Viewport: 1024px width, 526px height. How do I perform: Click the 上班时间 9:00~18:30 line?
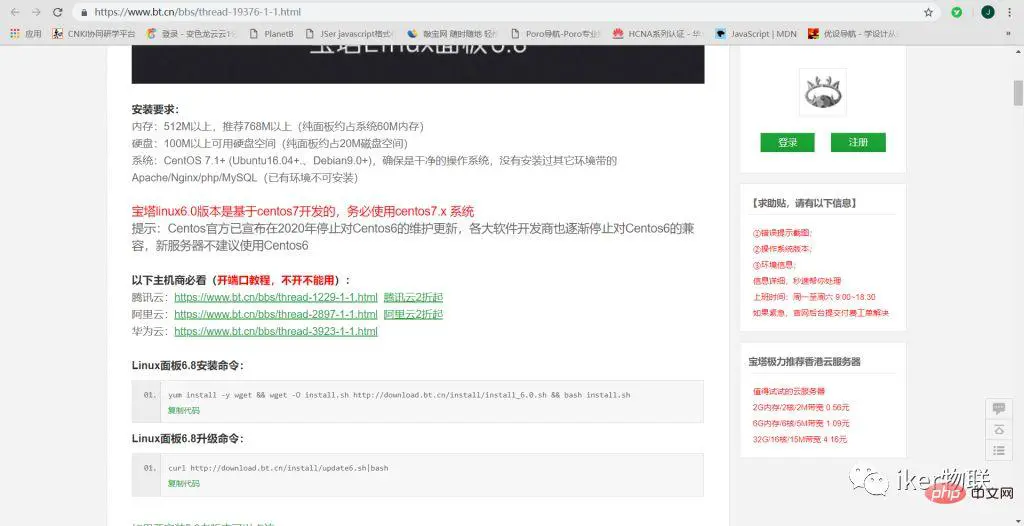click(814, 297)
